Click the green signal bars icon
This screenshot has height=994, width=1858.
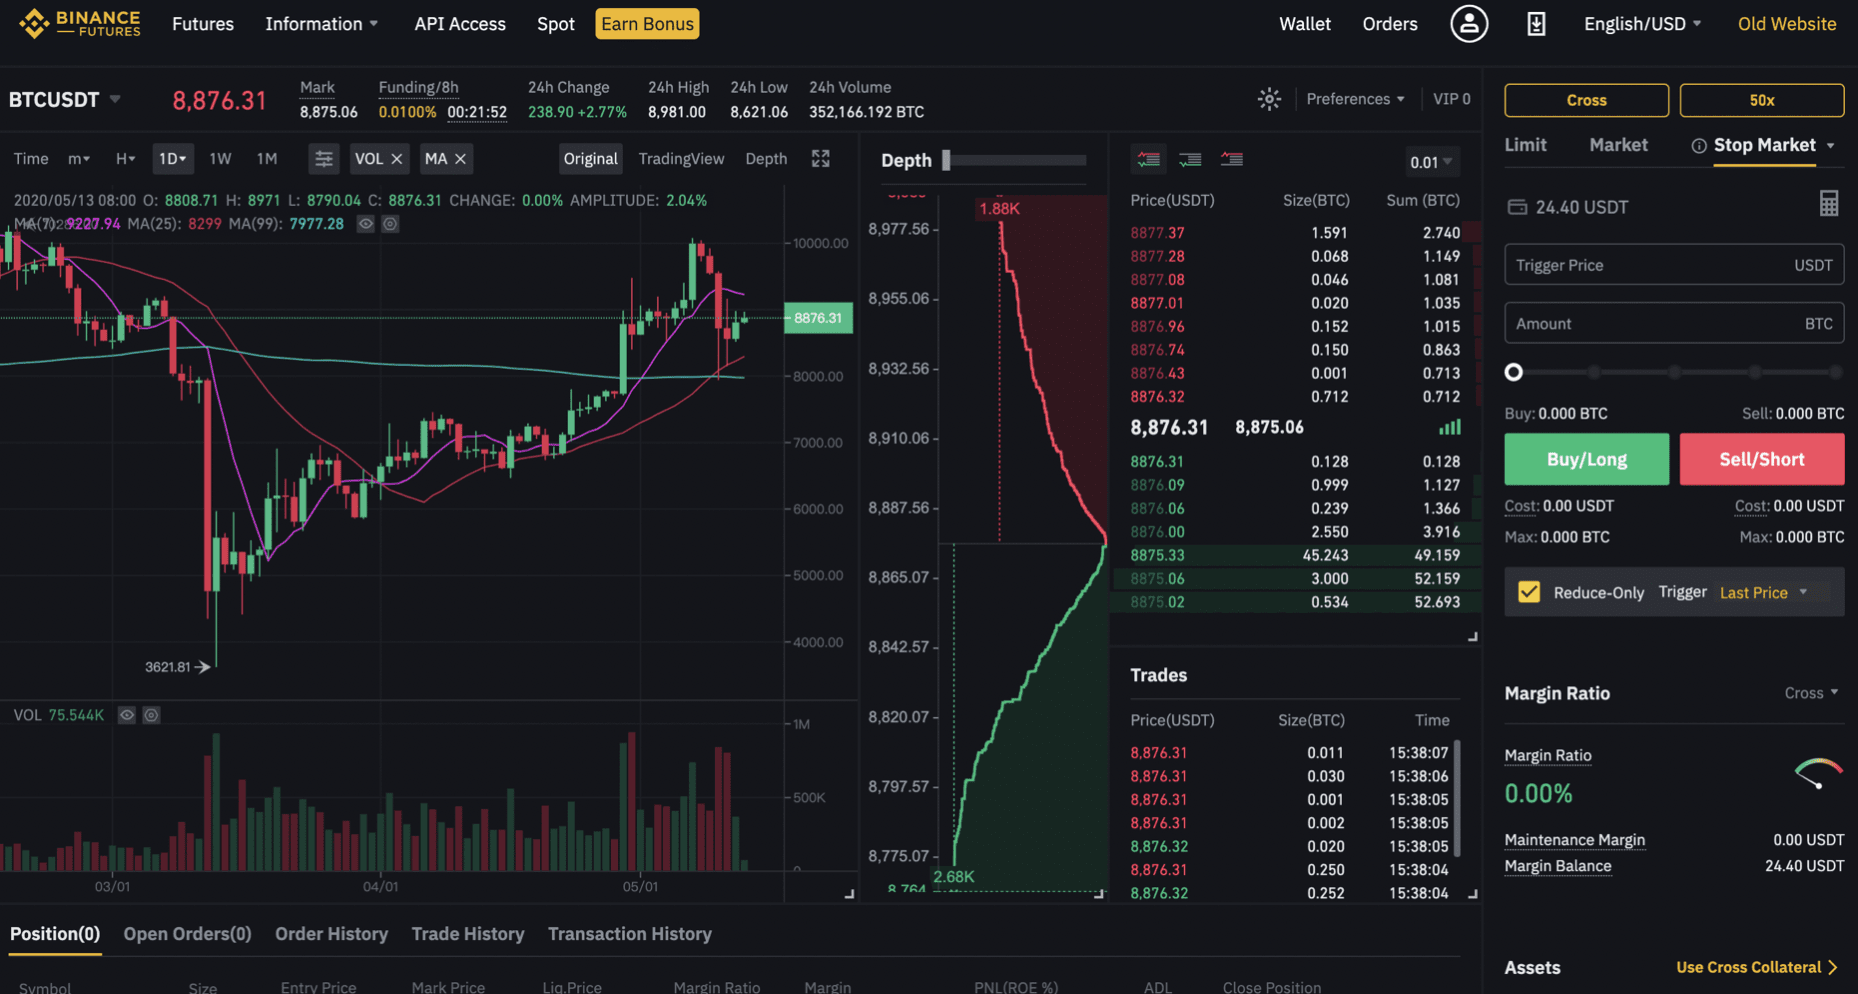click(x=1450, y=427)
